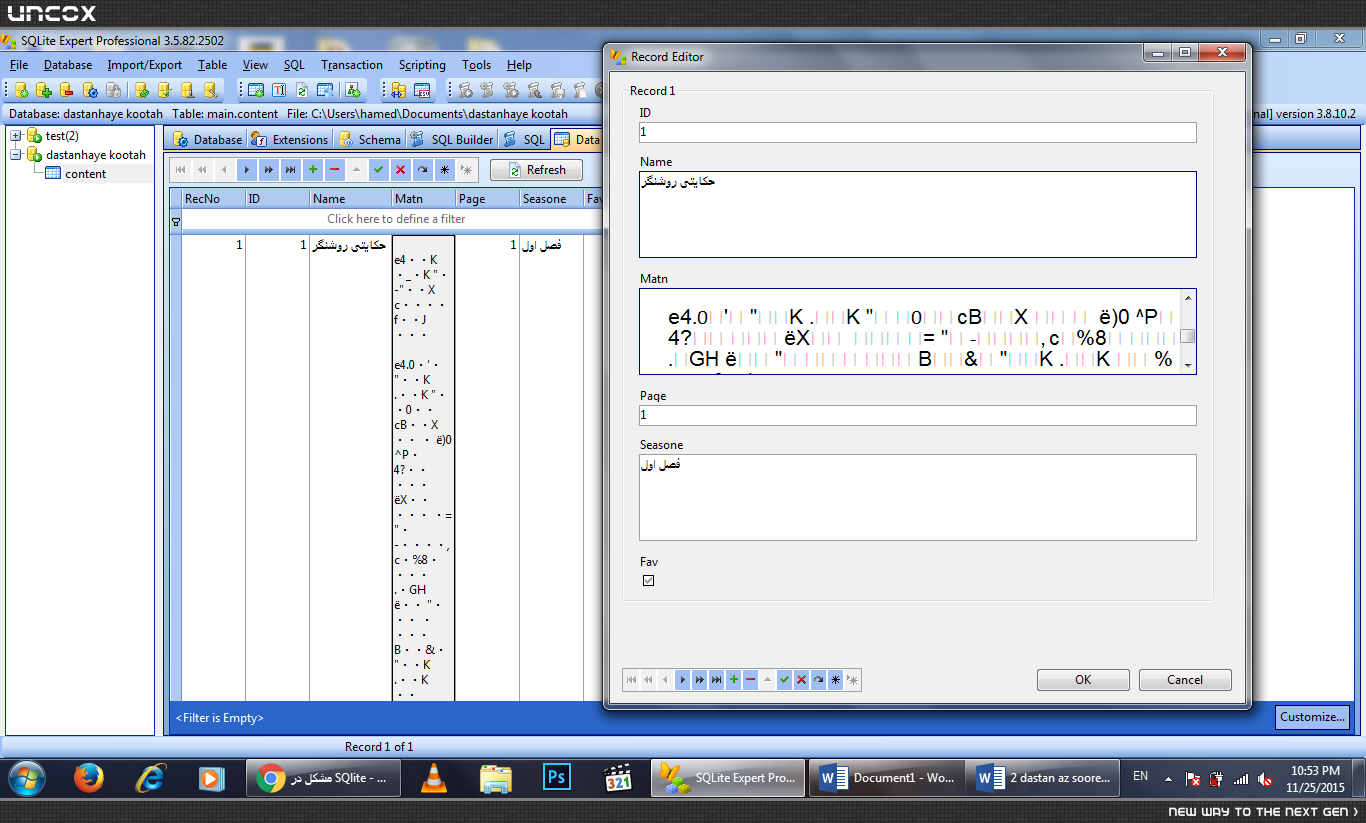Screen dimensions: 1366x823
Task: Switch to Chrome window in taskbar
Action: point(324,778)
